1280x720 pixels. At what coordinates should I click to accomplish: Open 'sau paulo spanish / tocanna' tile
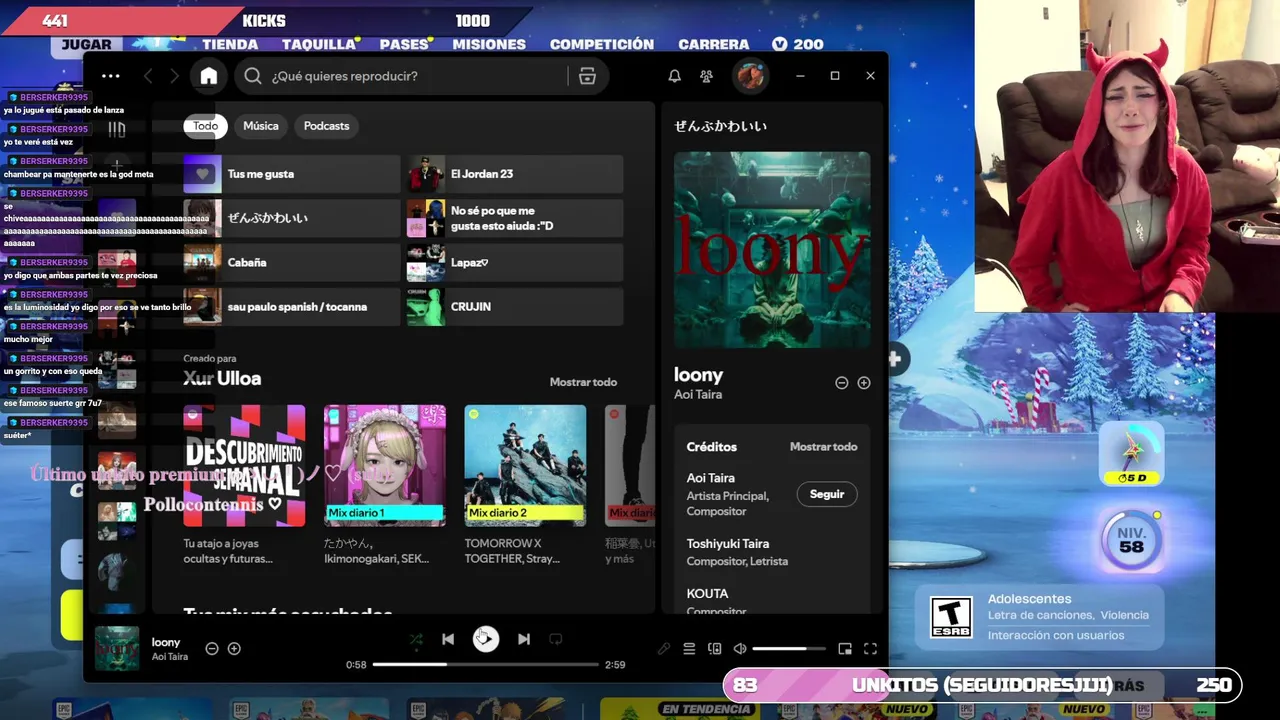click(x=292, y=307)
